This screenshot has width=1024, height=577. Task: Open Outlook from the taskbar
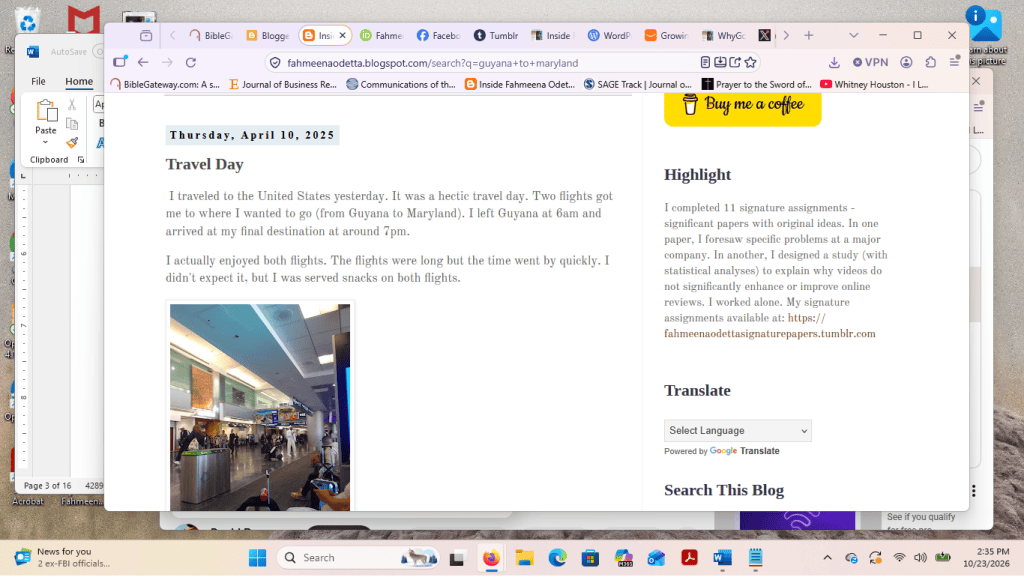pos(656,558)
